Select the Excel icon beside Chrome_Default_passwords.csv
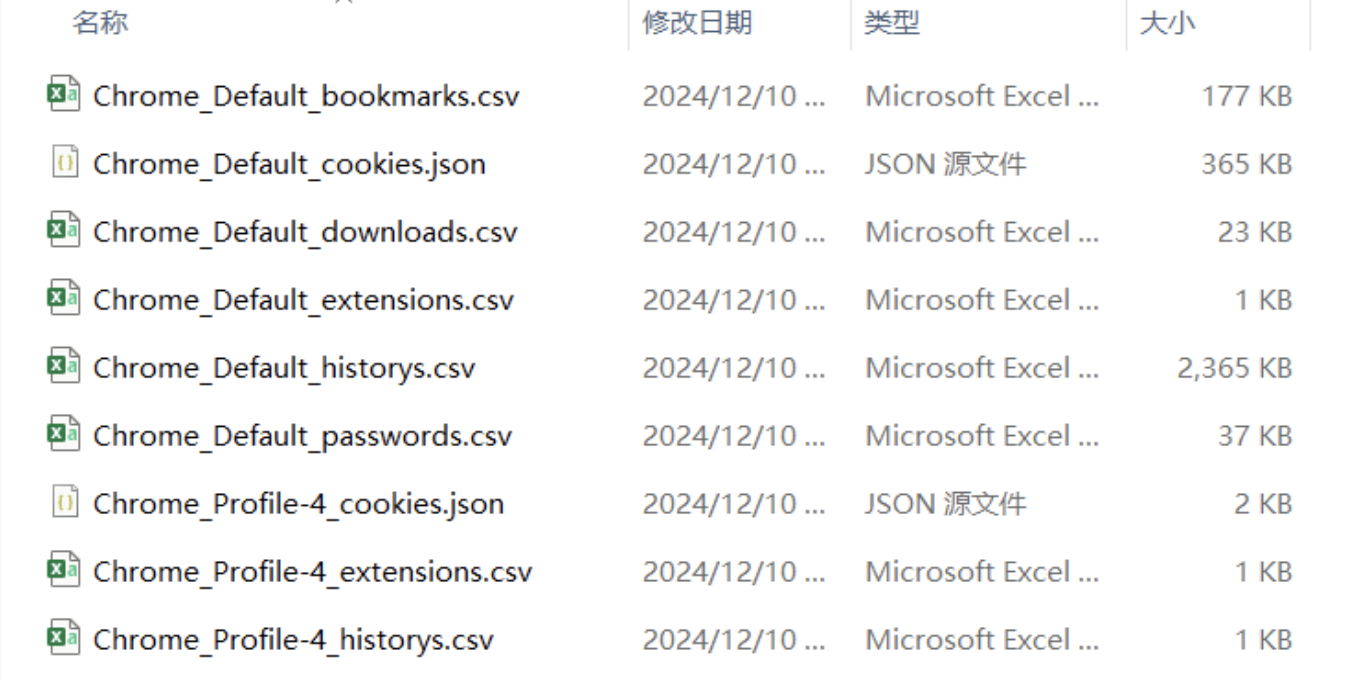 tap(64, 435)
